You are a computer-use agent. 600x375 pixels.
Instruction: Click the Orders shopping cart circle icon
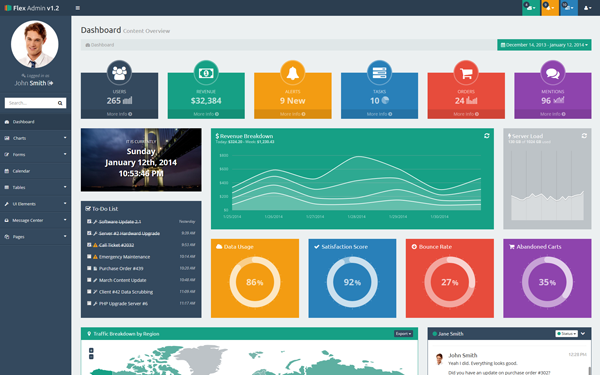(x=466, y=72)
